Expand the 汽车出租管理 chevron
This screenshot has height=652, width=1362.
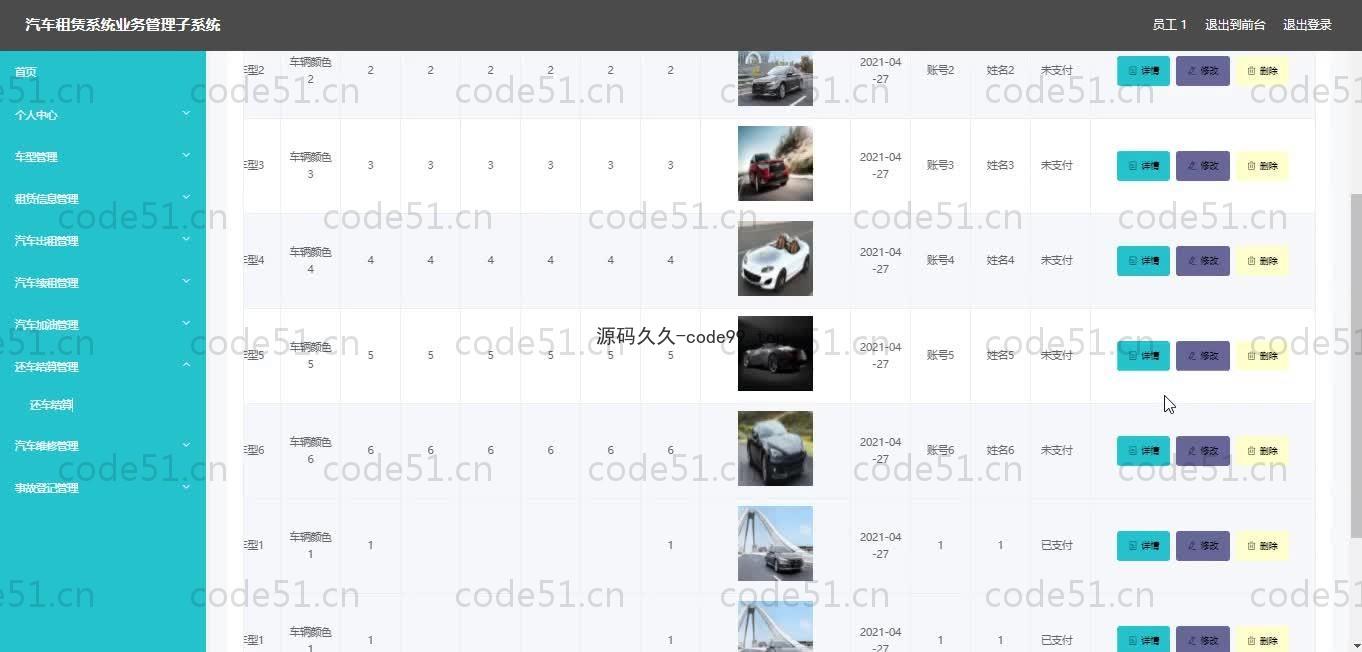pyautogui.click(x=186, y=240)
